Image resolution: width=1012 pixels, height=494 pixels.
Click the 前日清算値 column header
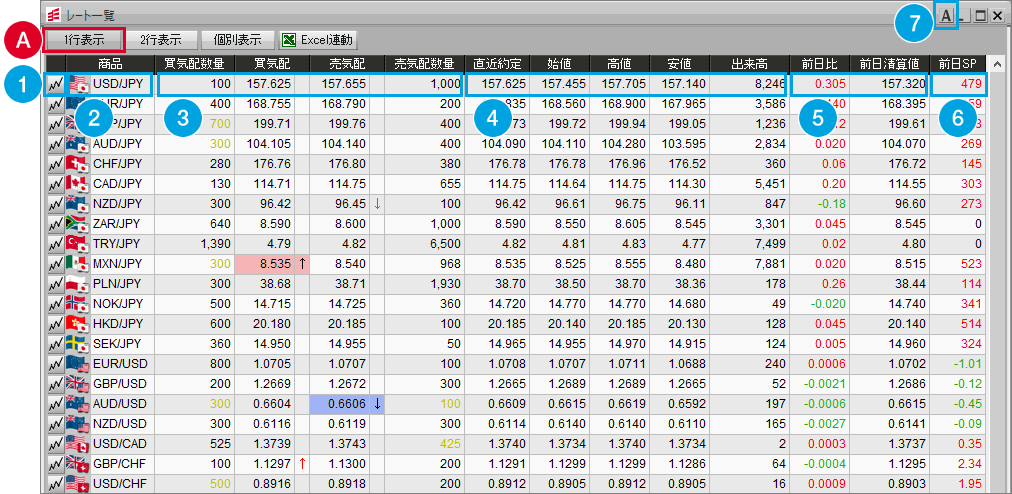tap(889, 64)
